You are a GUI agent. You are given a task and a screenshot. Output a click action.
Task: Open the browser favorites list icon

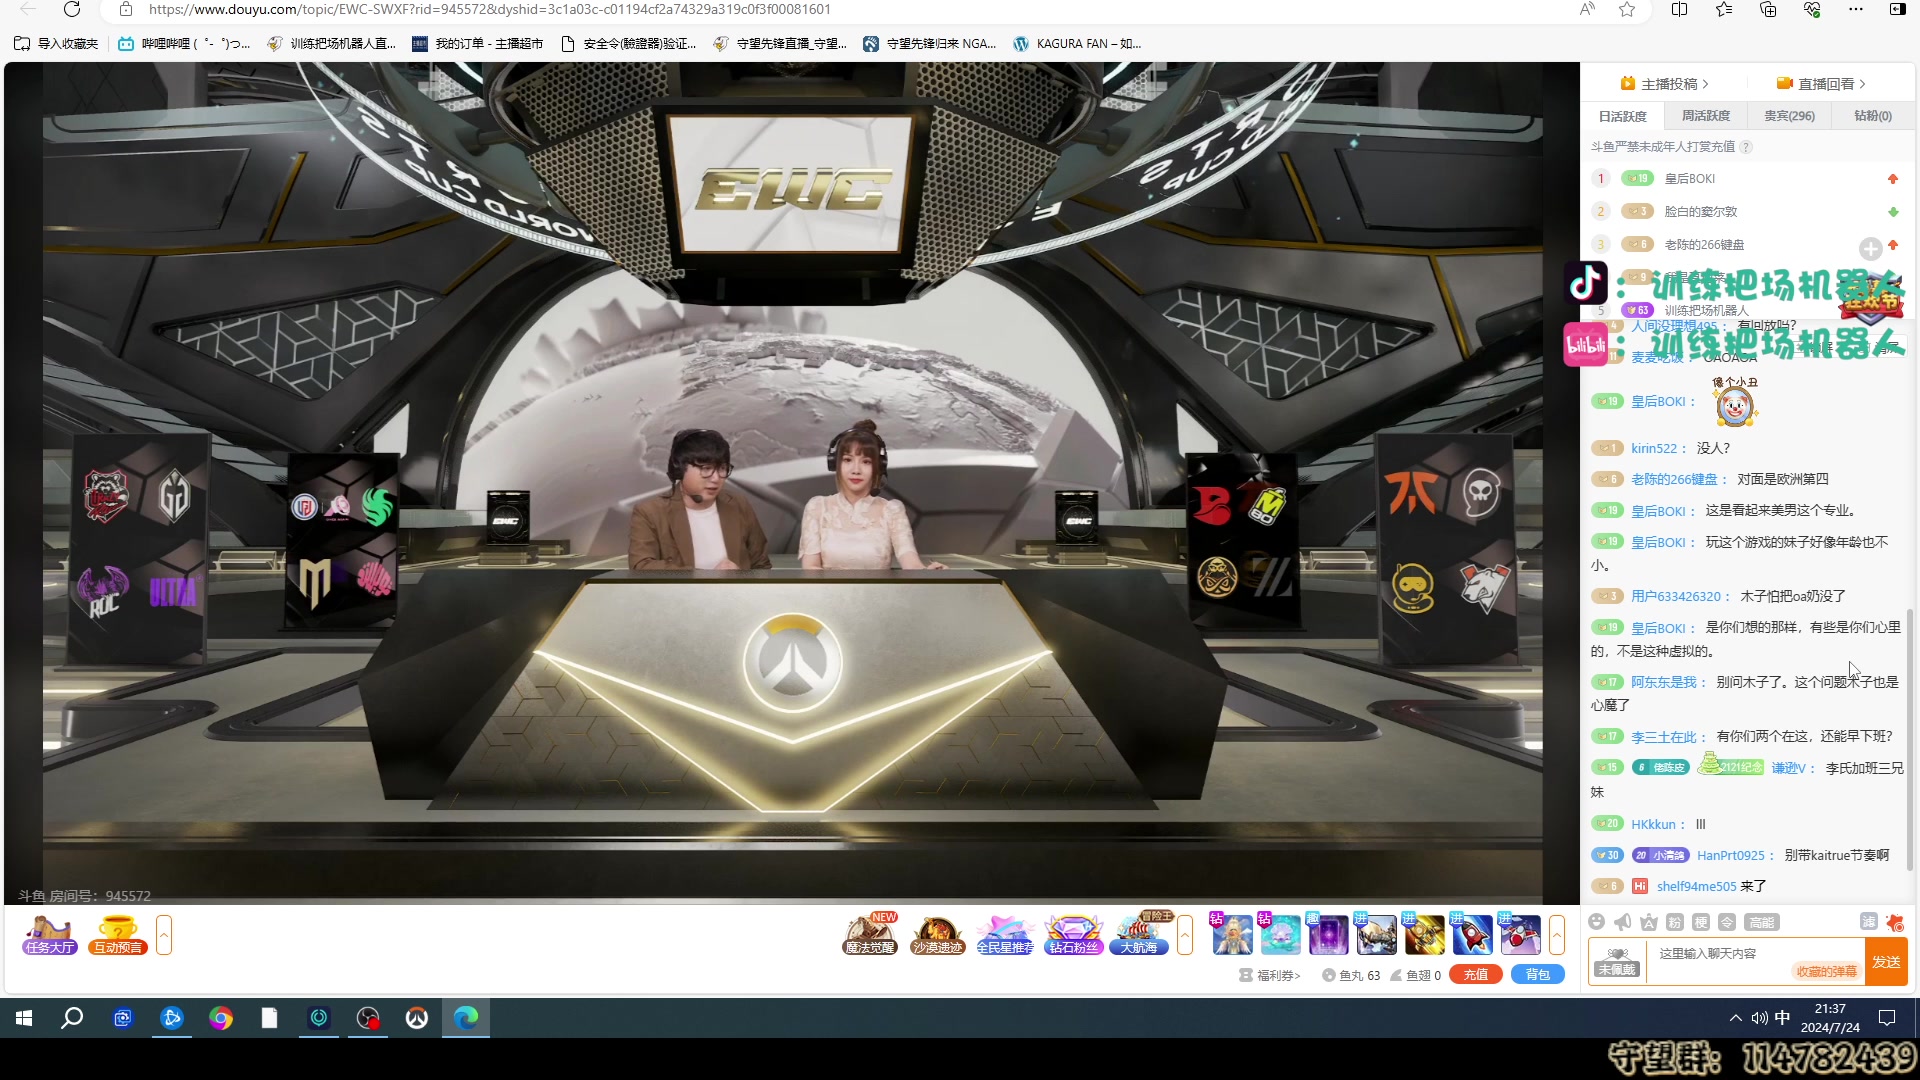tap(1724, 9)
